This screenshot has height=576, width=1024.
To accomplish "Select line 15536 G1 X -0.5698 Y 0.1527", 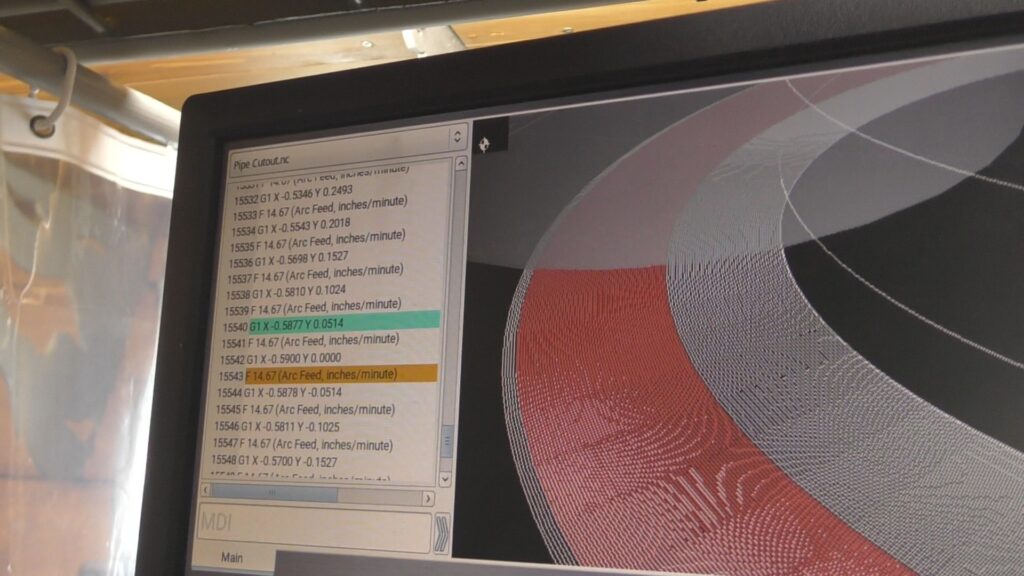I will pyautogui.click(x=288, y=259).
